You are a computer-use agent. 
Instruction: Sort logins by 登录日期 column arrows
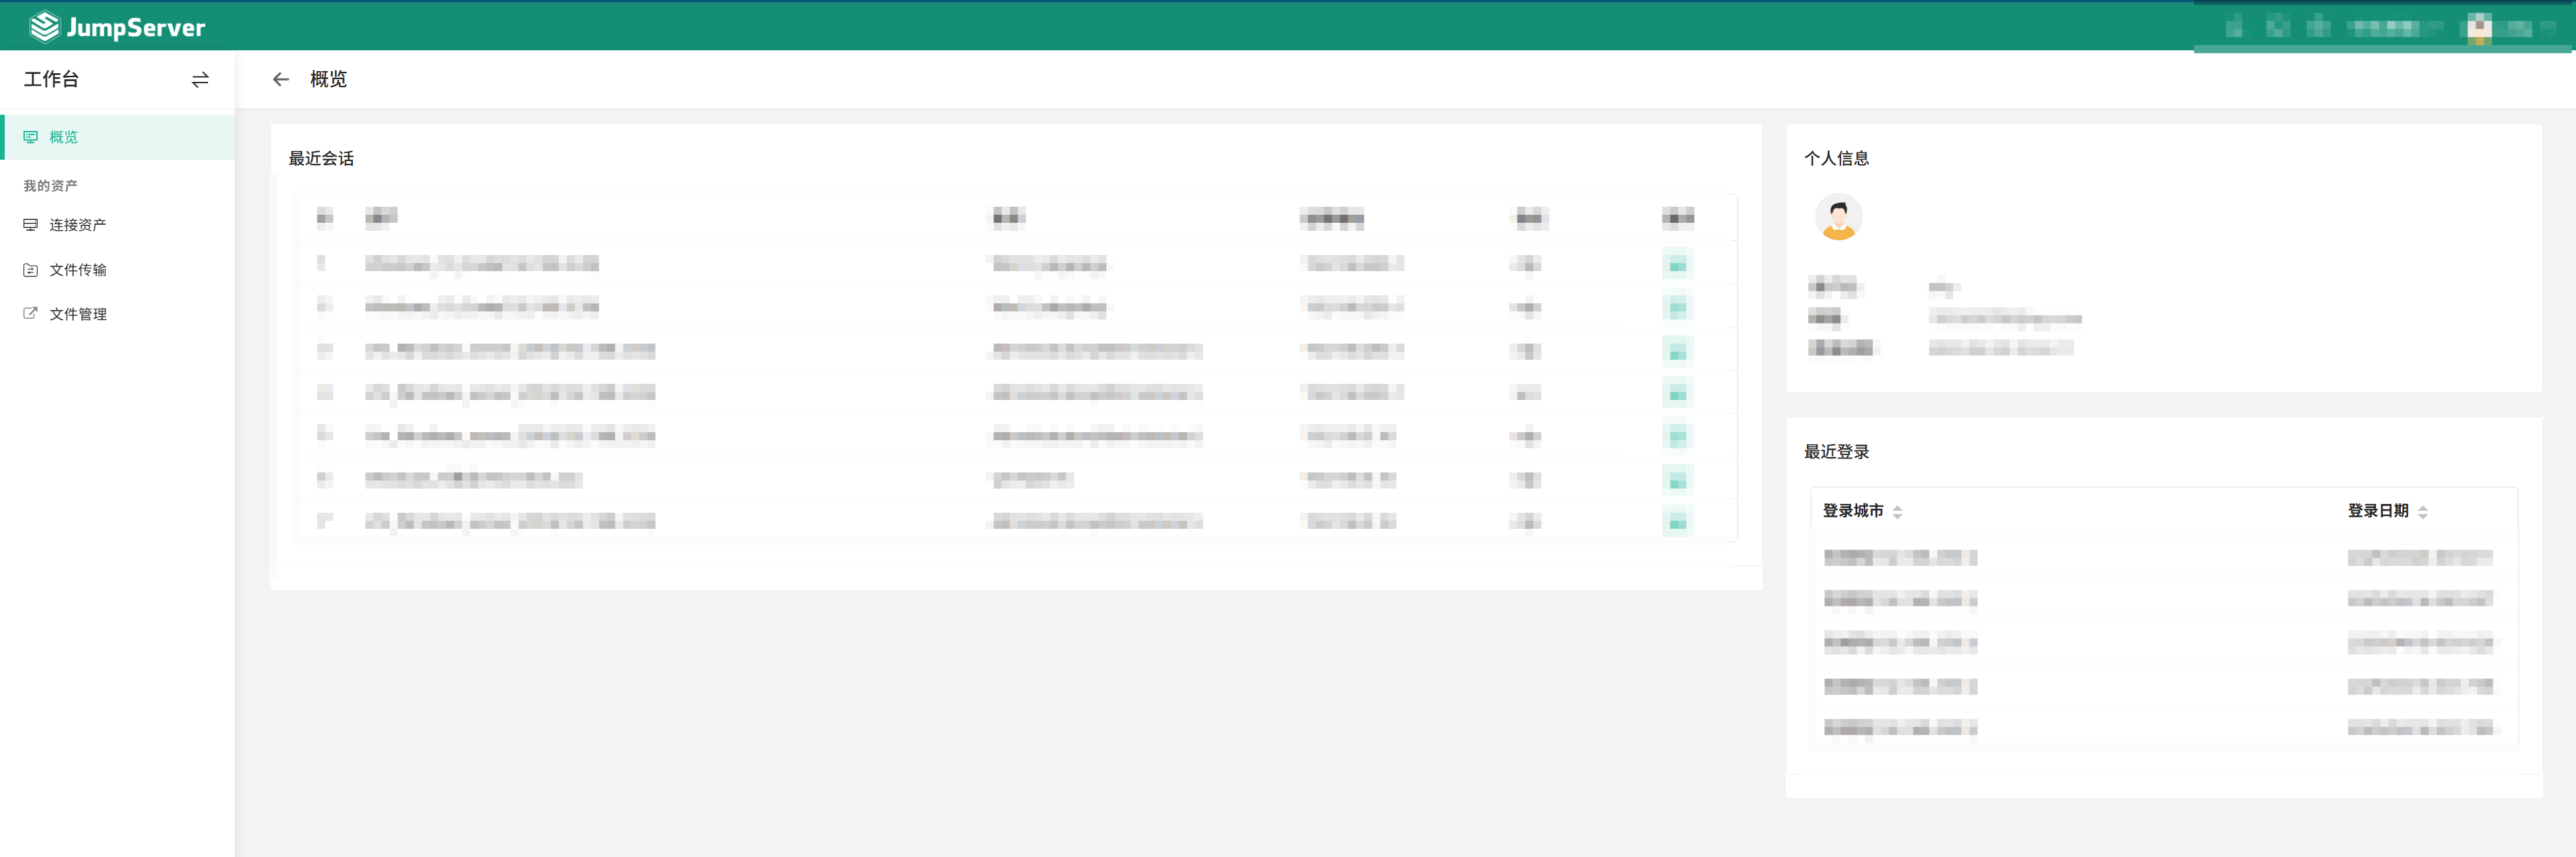[2422, 511]
